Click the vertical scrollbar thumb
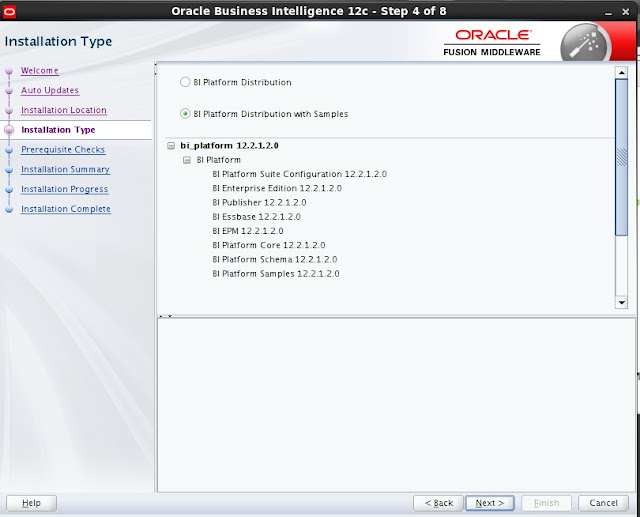The width and height of the screenshot is (640, 517). (621, 157)
